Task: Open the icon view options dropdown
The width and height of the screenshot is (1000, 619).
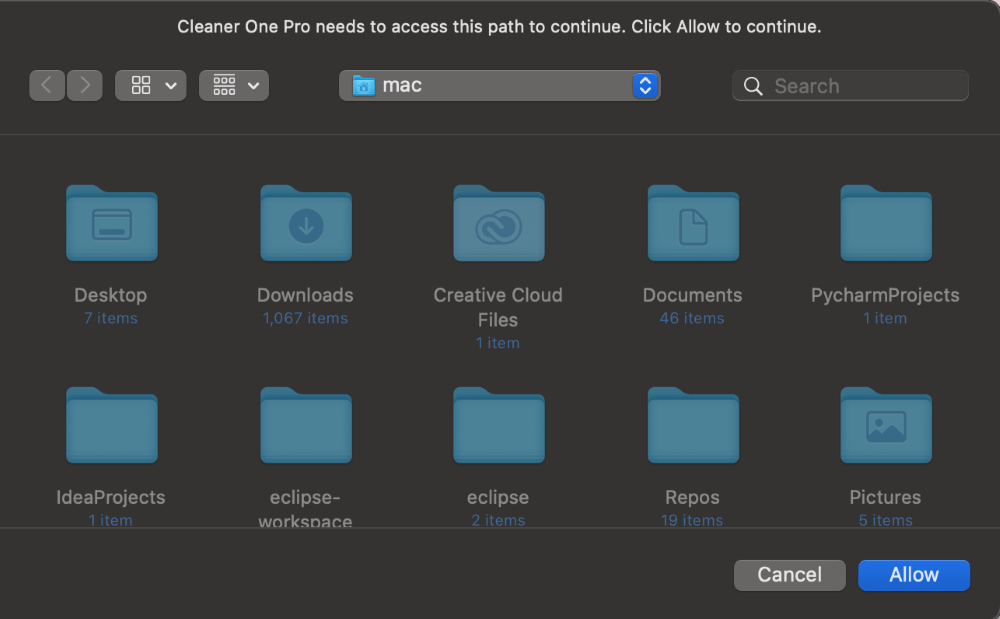Action: click(x=151, y=85)
